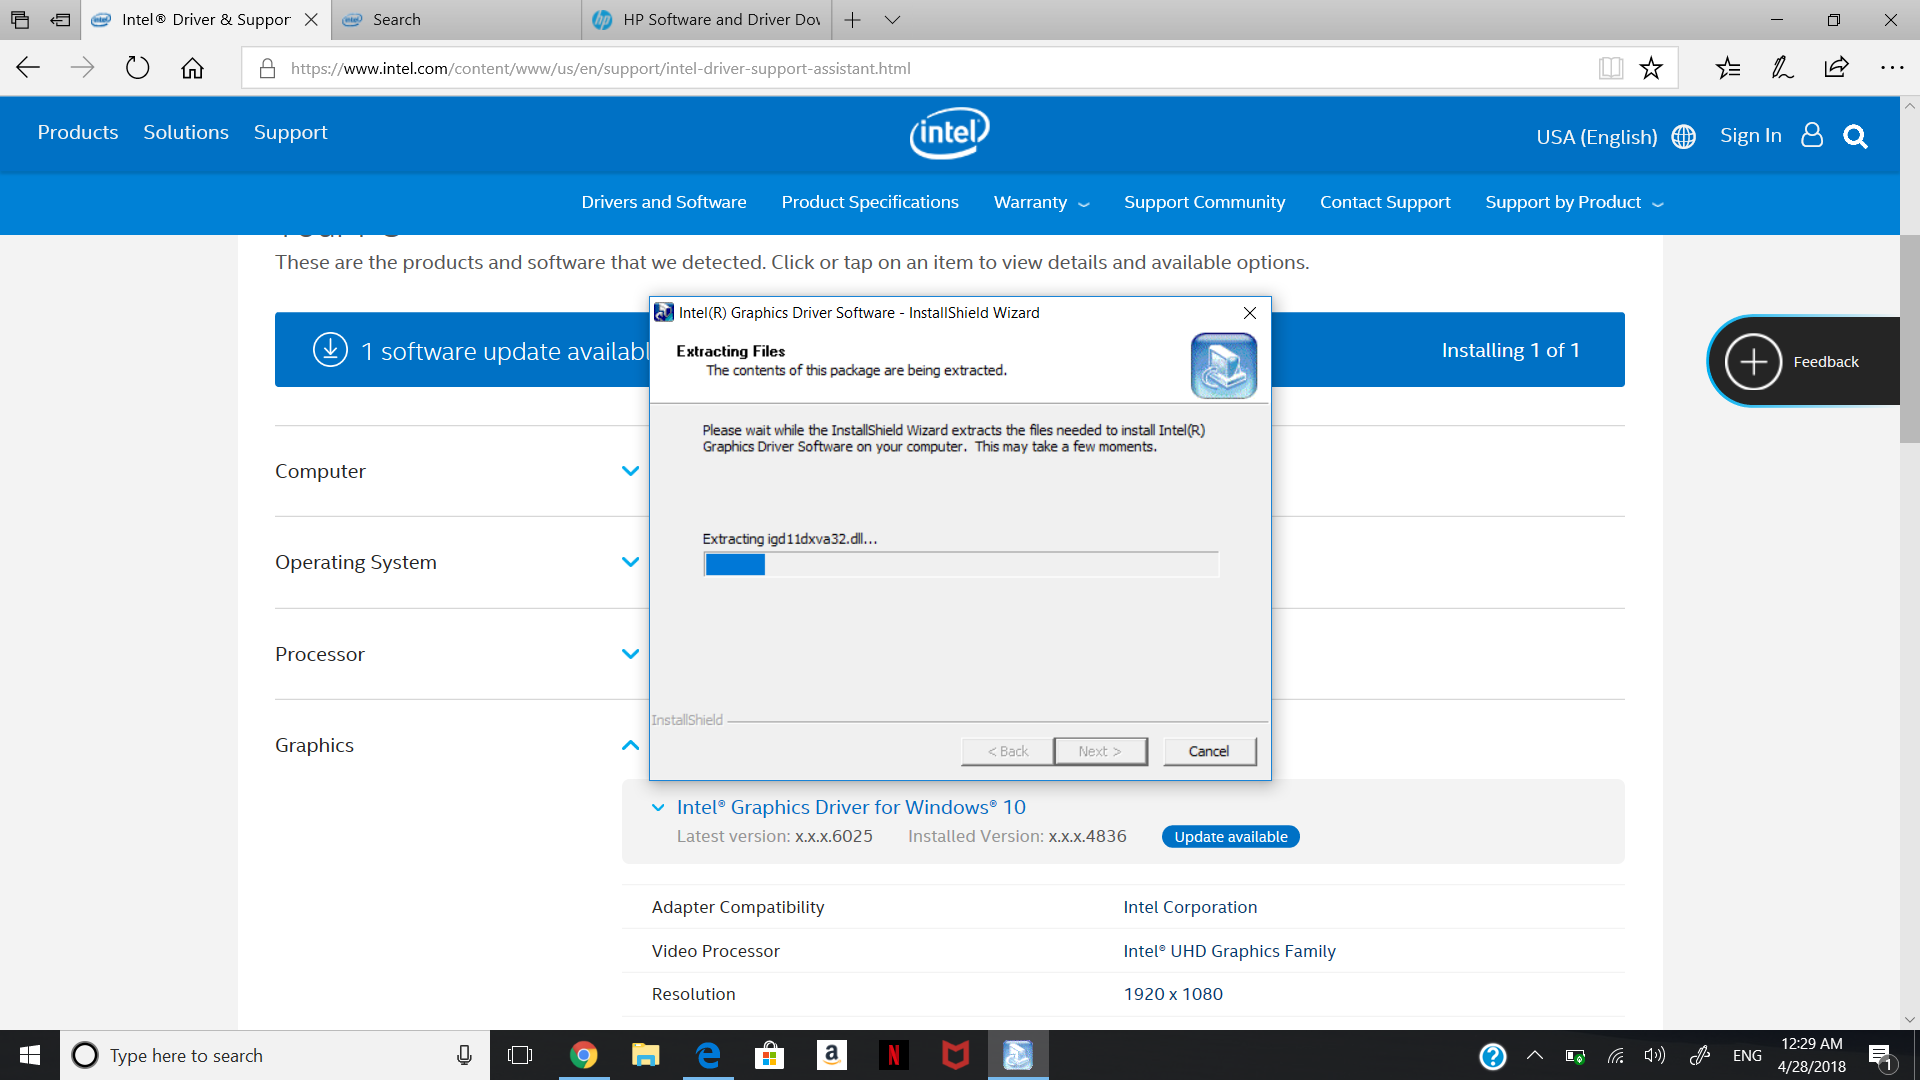The height and width of the screenshot is (1080, 1920).
Task: Open the Support by Product dropdown
Action: click(x=1574, y=202)
